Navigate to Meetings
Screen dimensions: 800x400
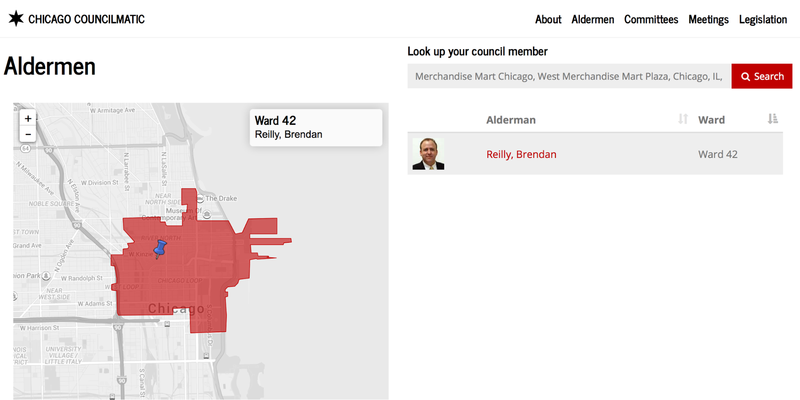point(708,19)
